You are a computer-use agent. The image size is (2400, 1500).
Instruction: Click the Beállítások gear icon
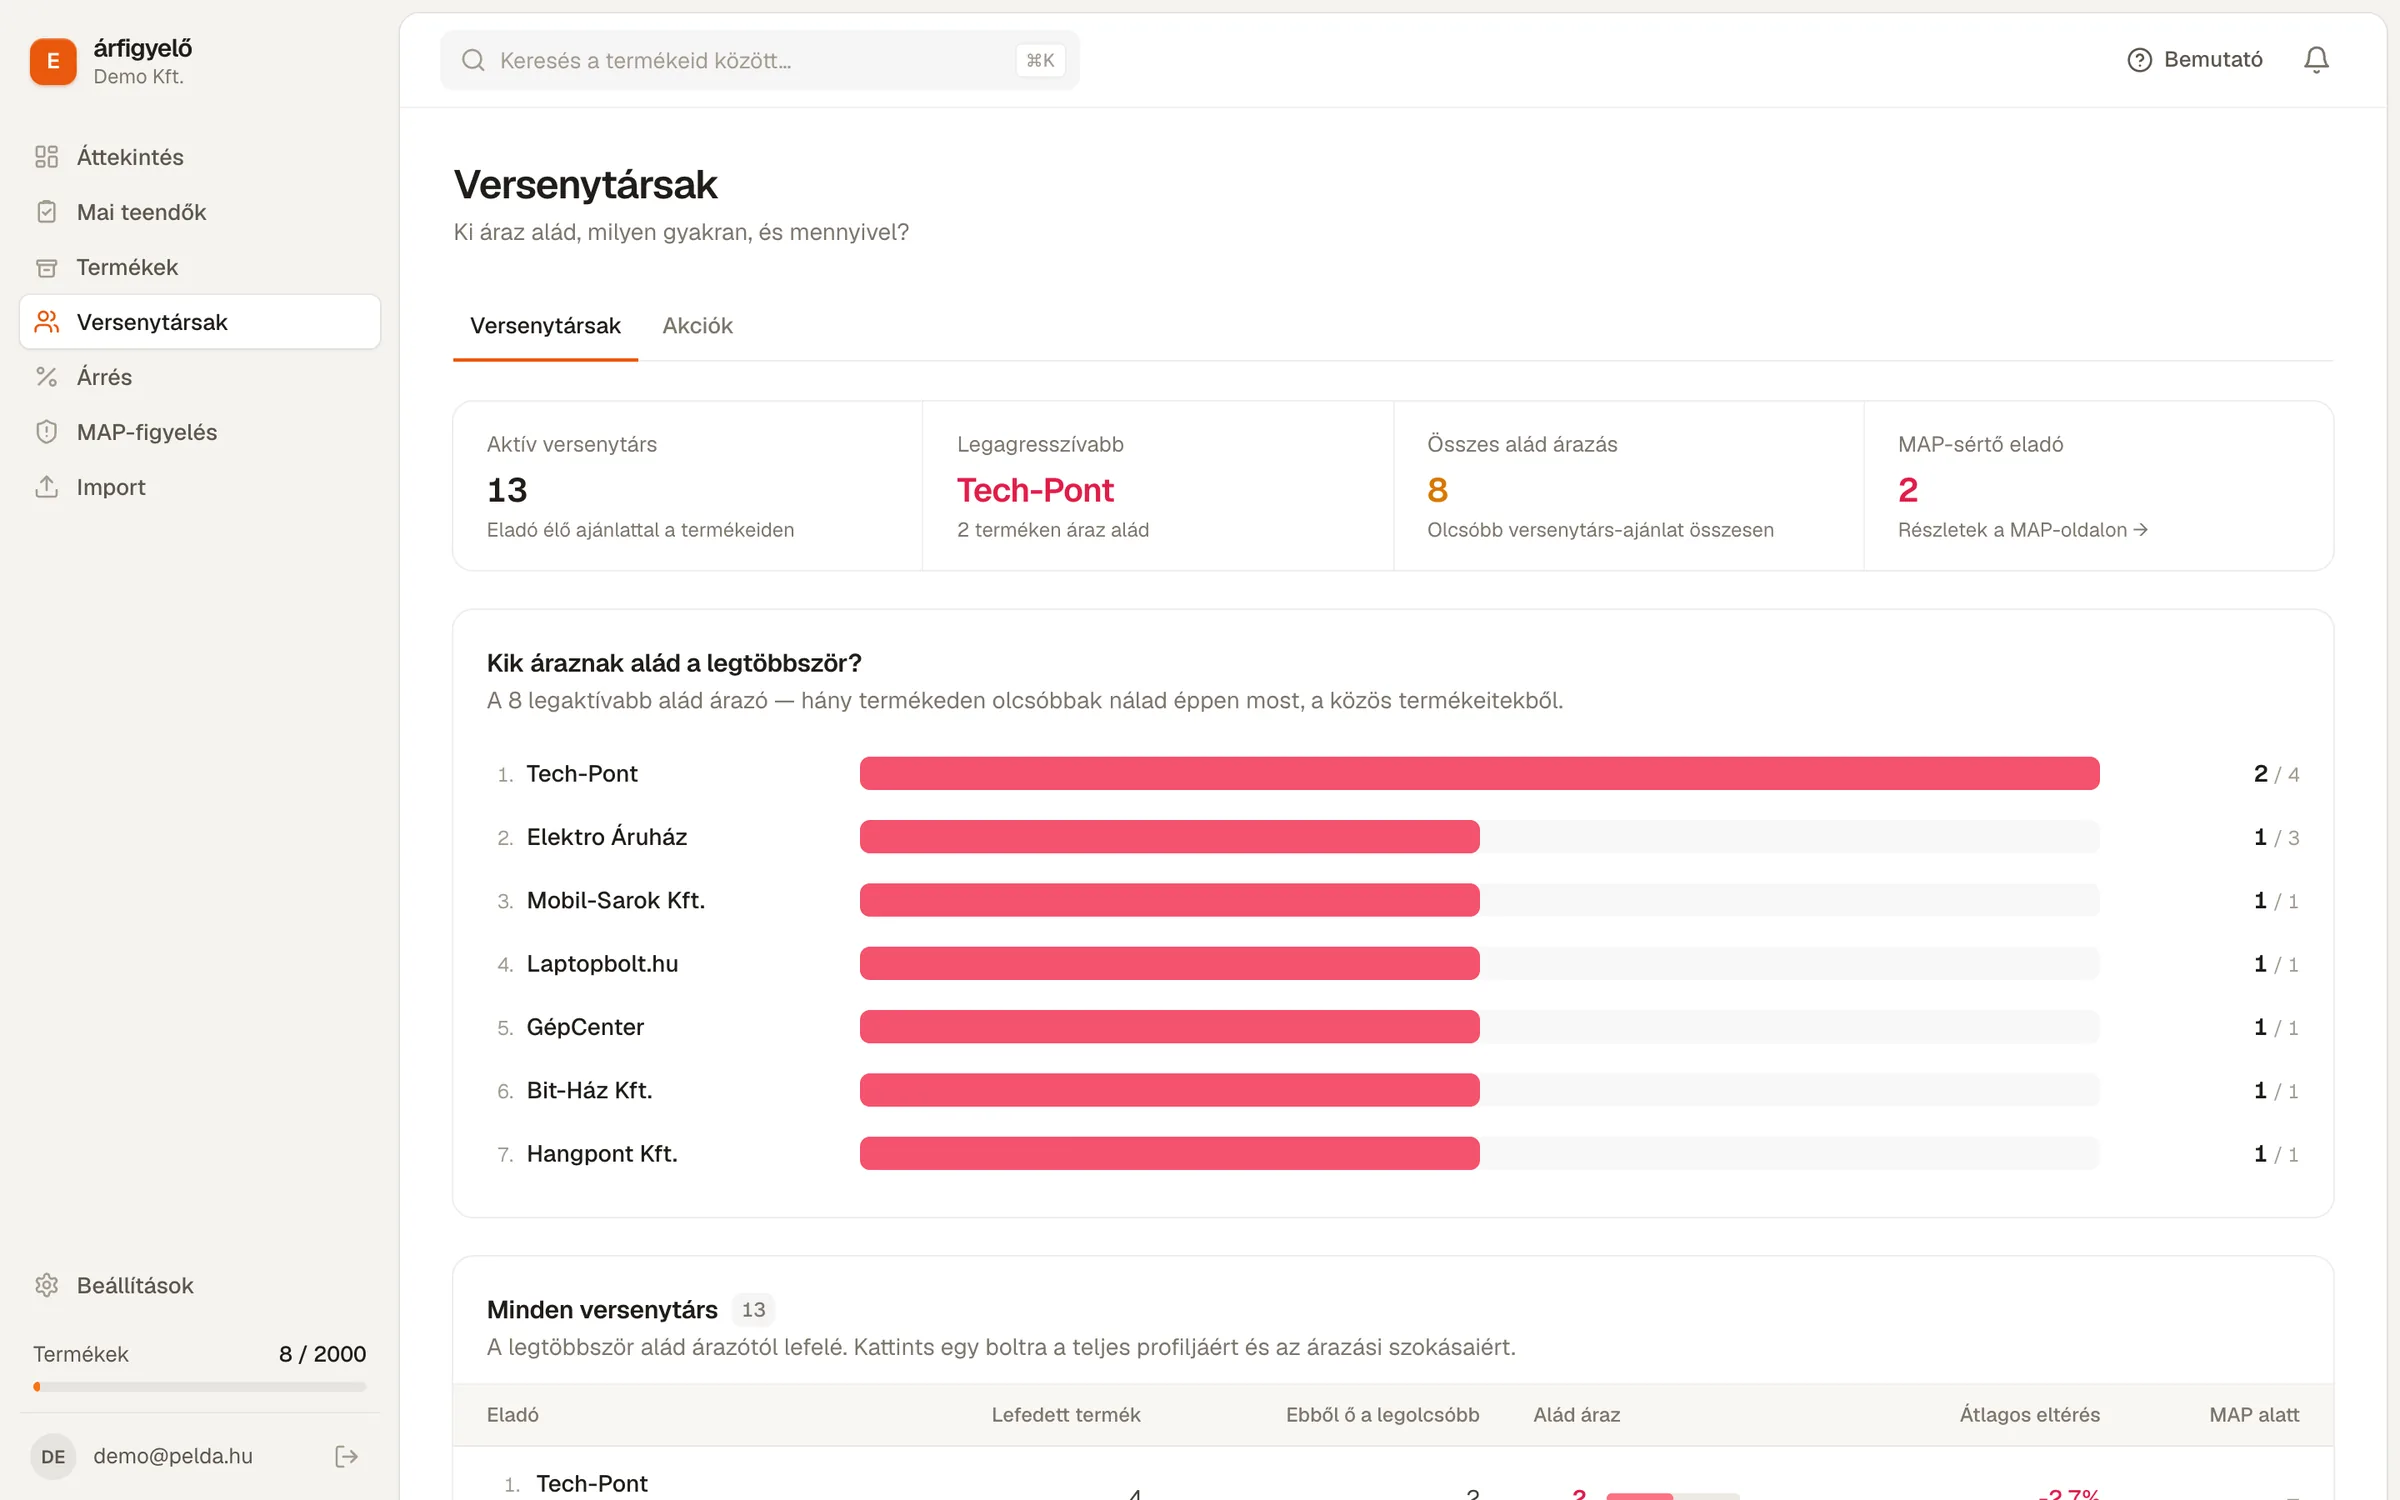pos(46,1285)
